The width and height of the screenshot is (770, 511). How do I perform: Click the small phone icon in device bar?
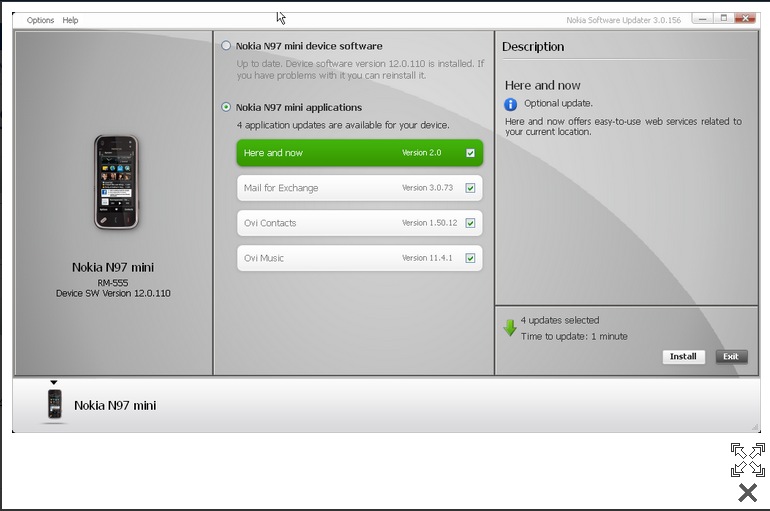coord(55,404)
